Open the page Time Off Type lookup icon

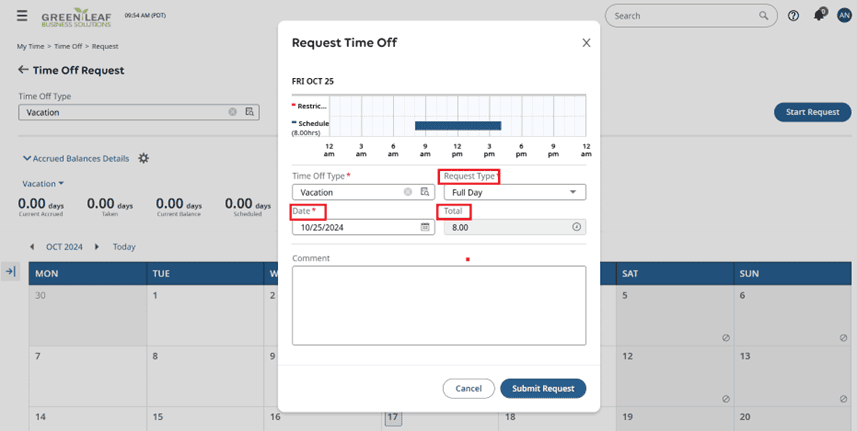[x=249, y=112]
